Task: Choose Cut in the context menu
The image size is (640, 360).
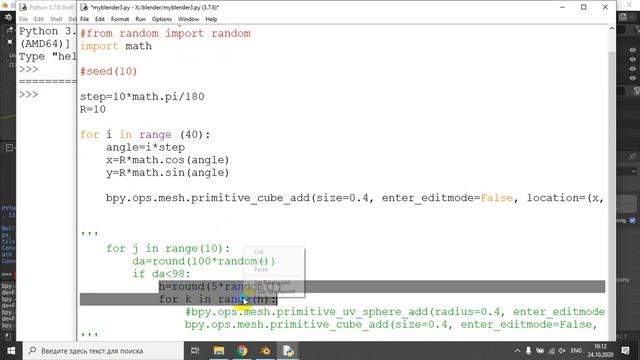Action: pos(259,252)
